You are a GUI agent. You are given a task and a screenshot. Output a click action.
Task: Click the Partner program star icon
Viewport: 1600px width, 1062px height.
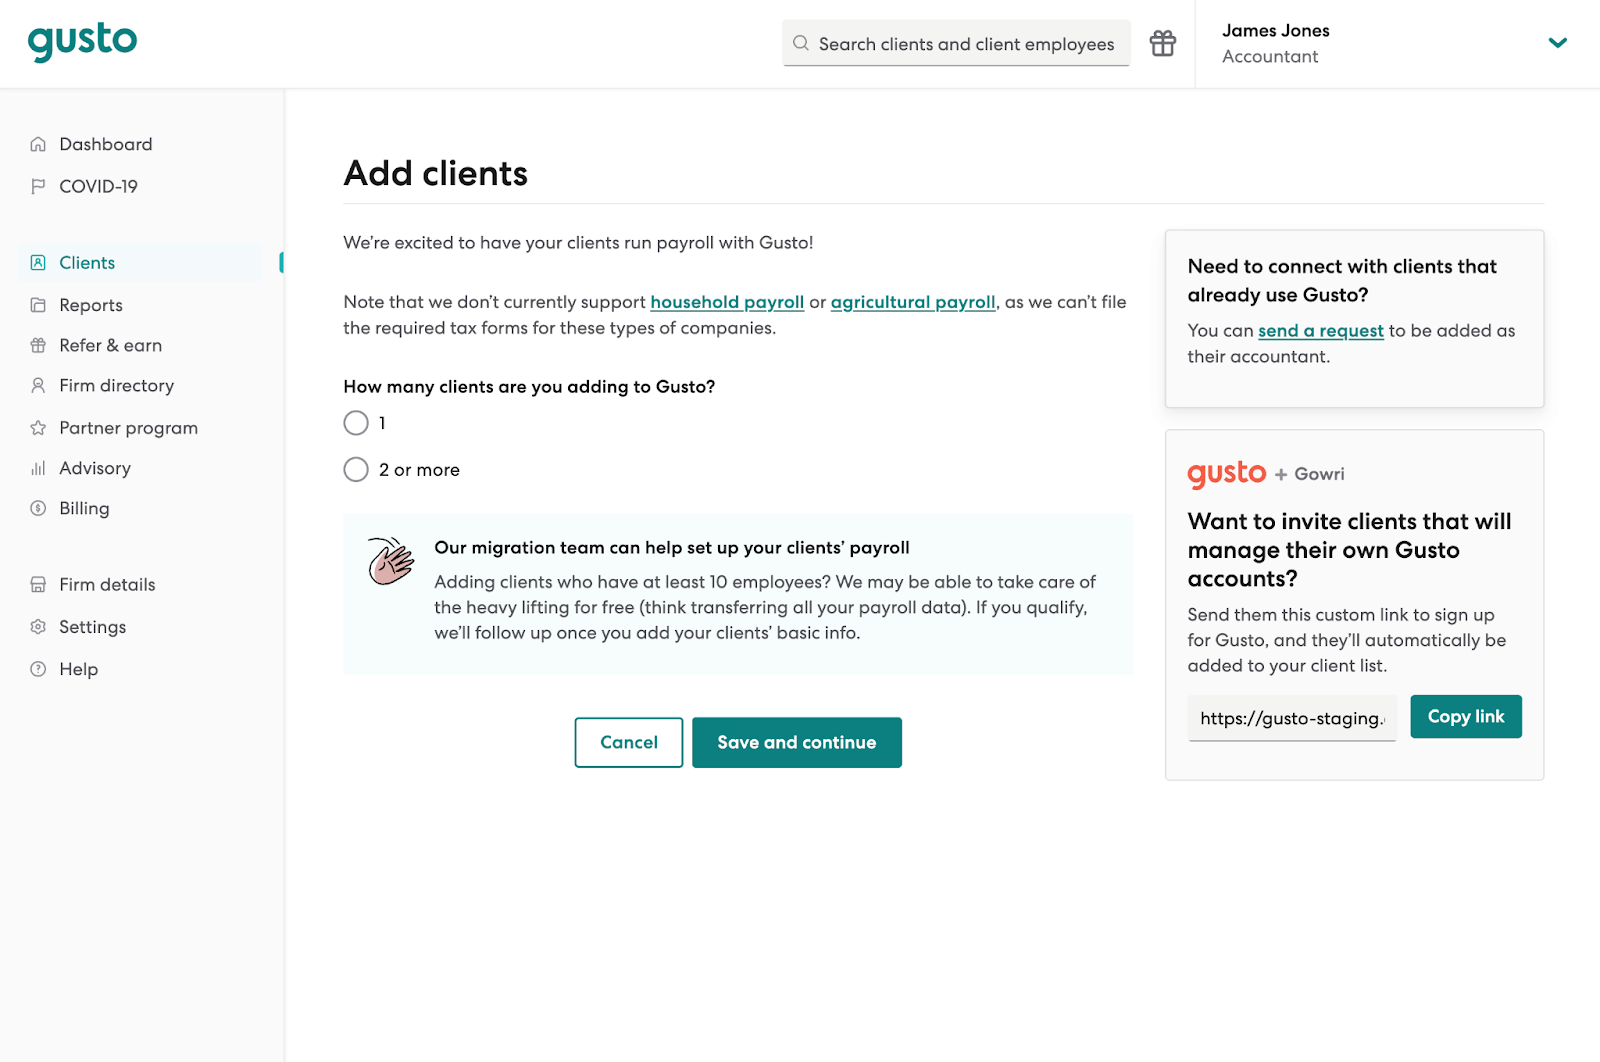38,428
